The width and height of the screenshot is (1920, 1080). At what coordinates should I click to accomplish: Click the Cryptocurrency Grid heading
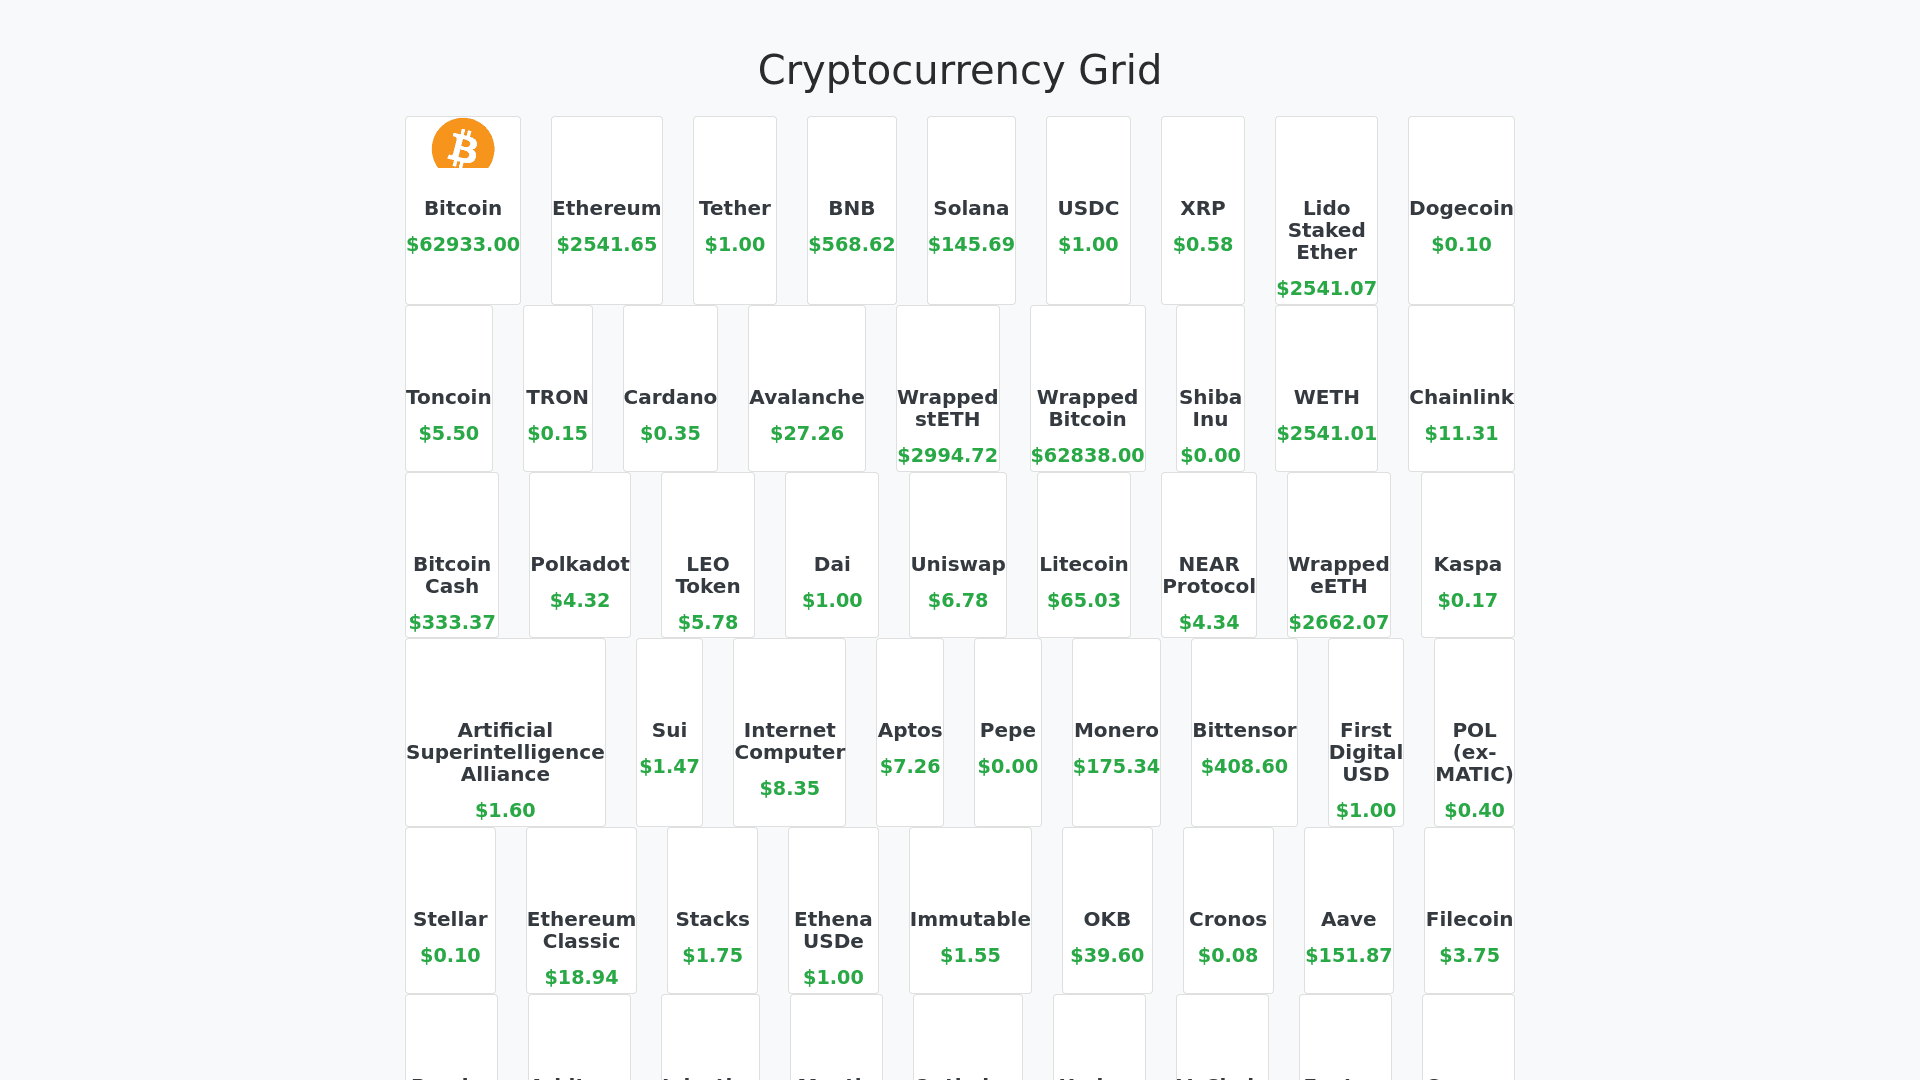tap(959, 70)
